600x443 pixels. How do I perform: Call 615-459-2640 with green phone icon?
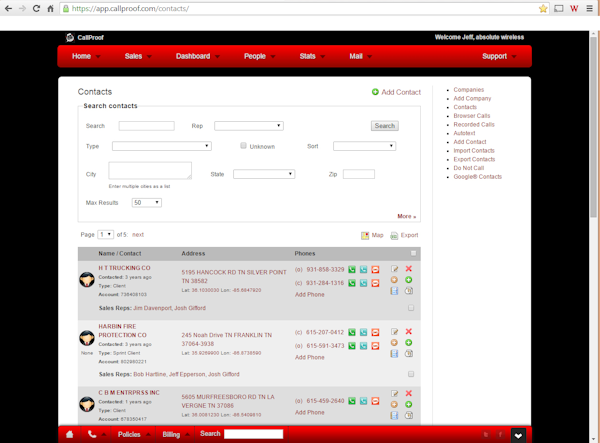click(x=352, y=401)
